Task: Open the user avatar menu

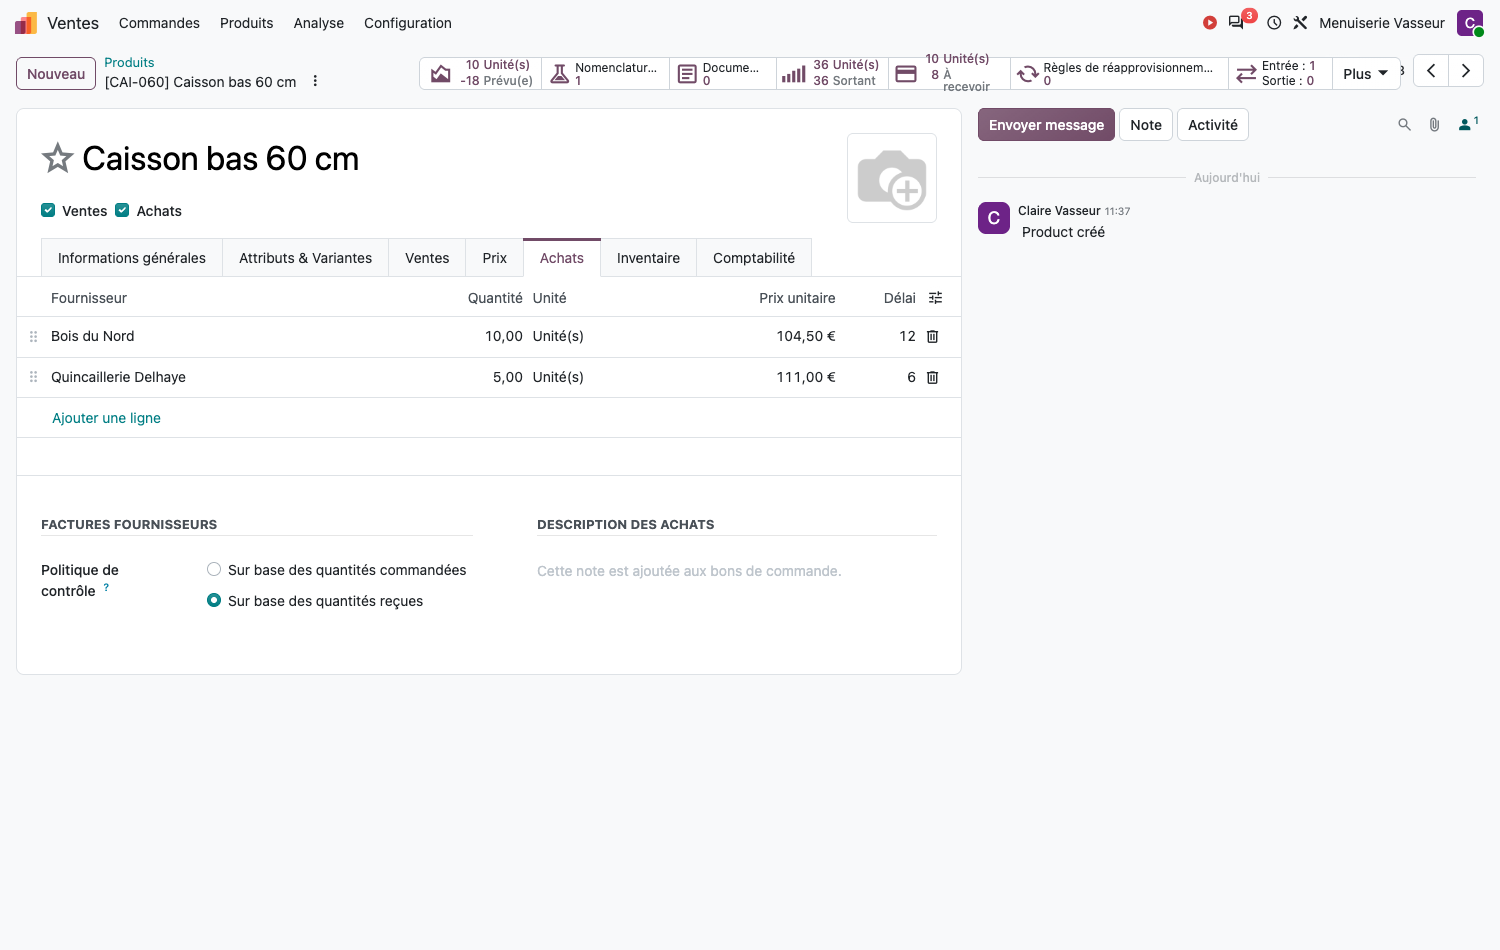Action: [x=1470, y=23]
